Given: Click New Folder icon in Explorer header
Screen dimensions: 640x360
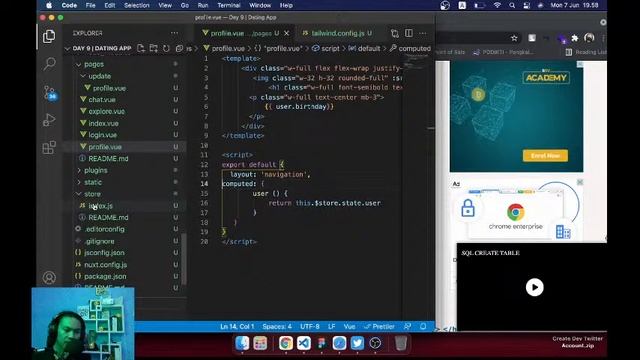Looking at the screenshot, I should tap(153, 48).
